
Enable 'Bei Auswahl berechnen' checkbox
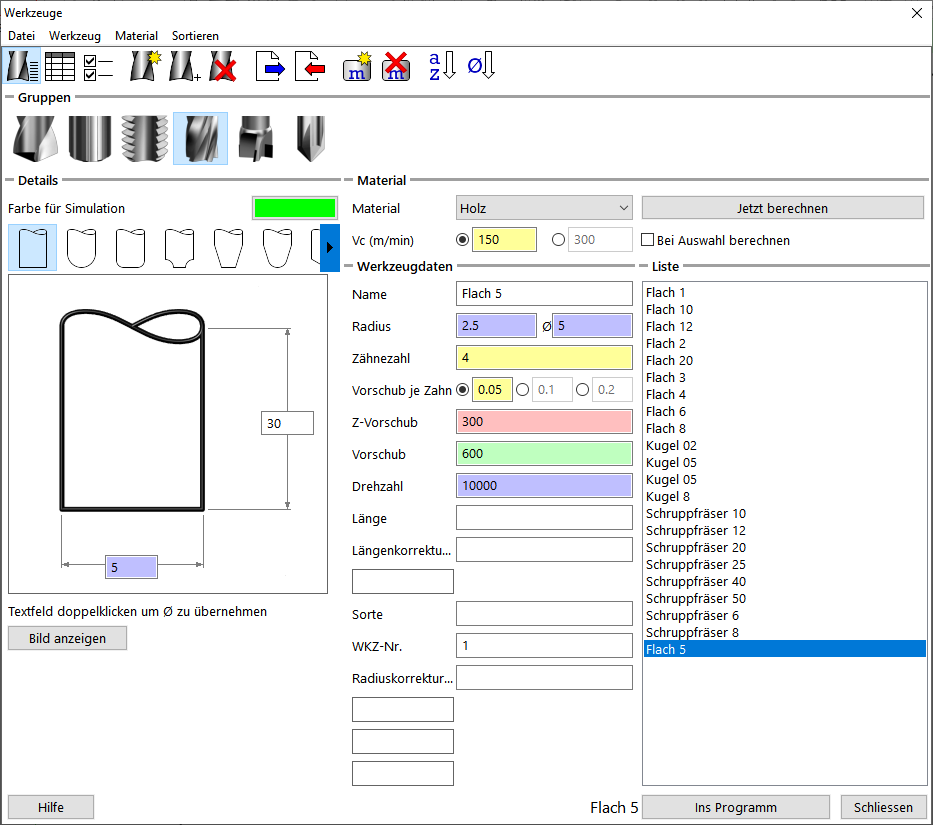point(648,240)
